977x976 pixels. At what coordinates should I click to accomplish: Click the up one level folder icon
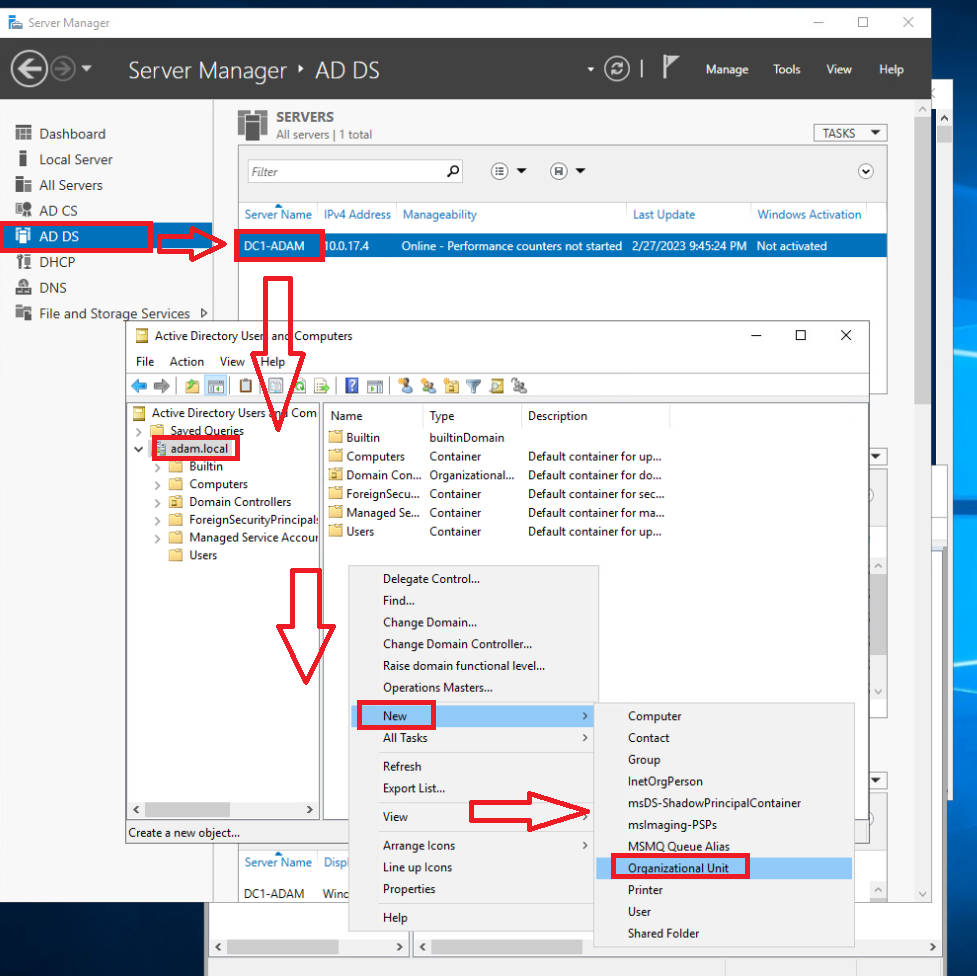click(x=192, y=386)
